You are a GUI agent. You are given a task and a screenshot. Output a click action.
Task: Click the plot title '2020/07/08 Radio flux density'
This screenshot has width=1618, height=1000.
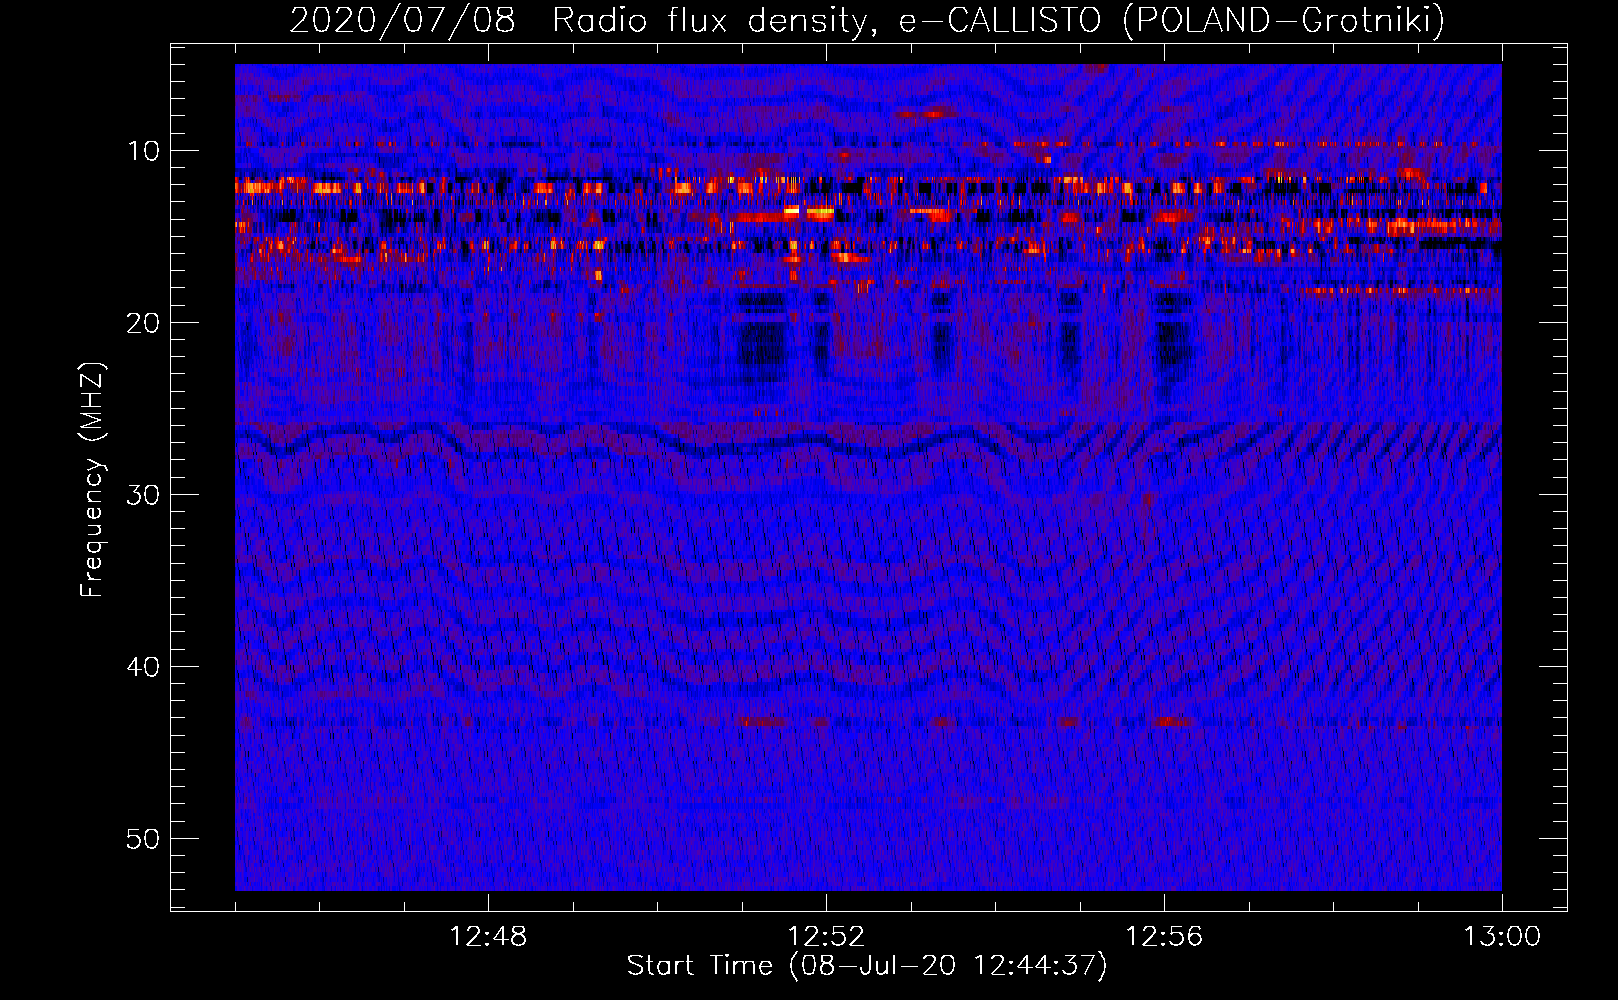(x=868, y=20)
